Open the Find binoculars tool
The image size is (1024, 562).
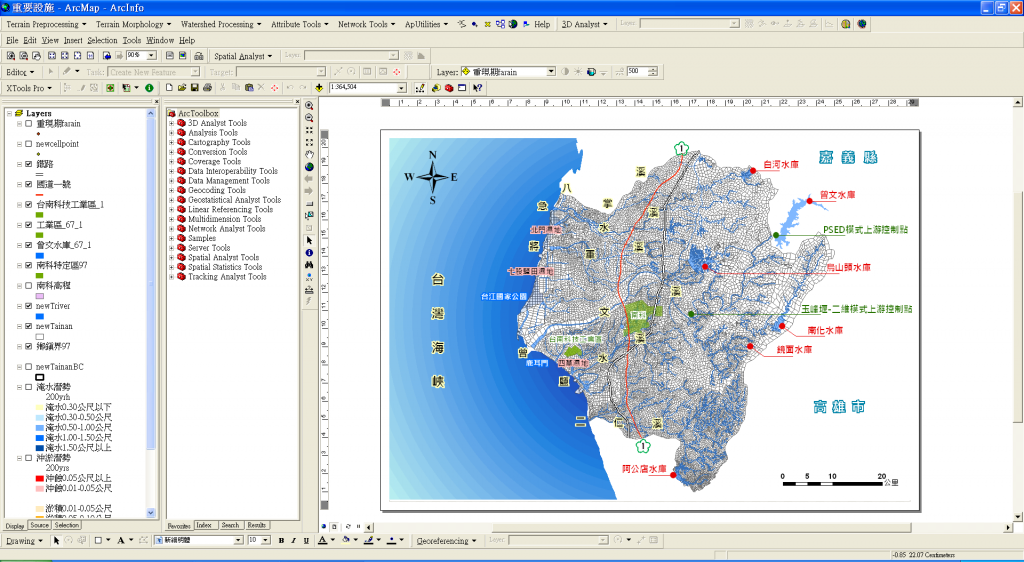tap(309, 265)
